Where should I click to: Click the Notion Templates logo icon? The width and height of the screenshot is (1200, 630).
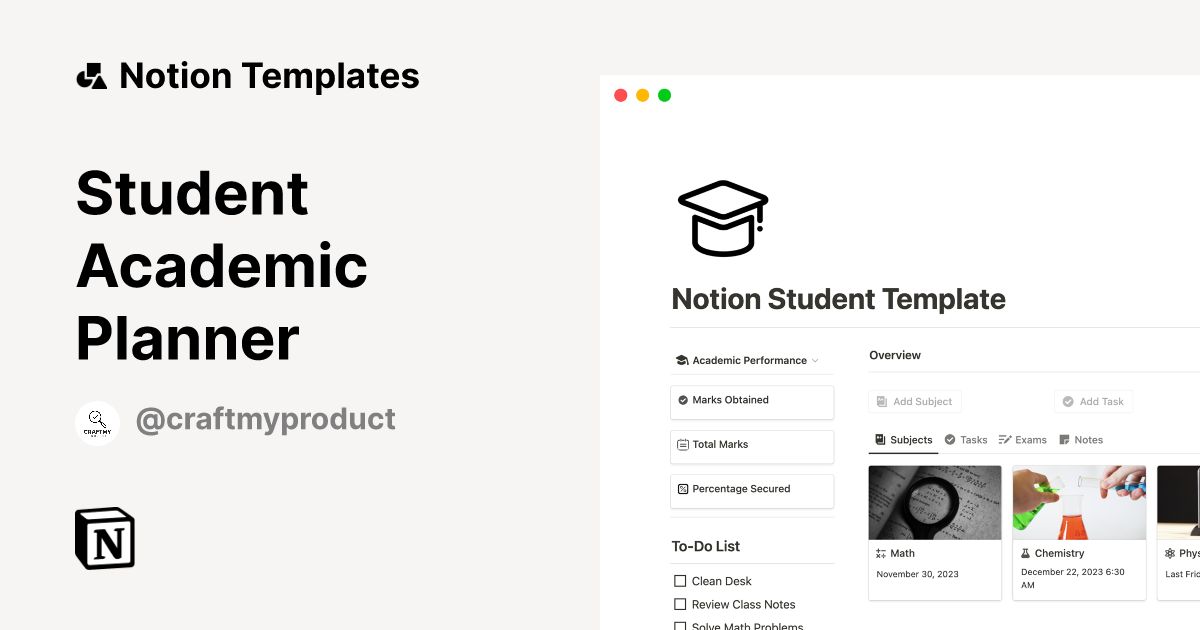pos(91,75)
